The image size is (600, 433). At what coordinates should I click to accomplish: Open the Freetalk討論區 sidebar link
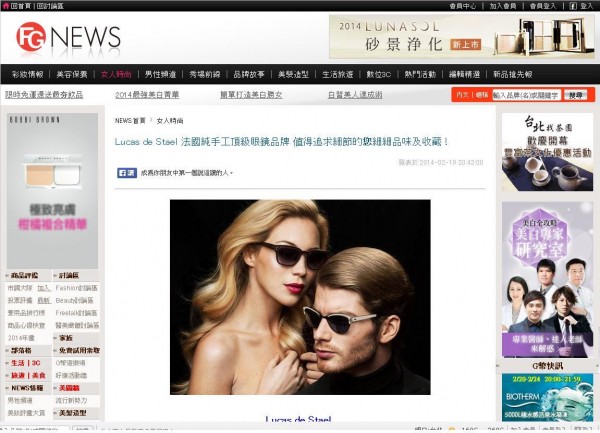coord(77,313)
